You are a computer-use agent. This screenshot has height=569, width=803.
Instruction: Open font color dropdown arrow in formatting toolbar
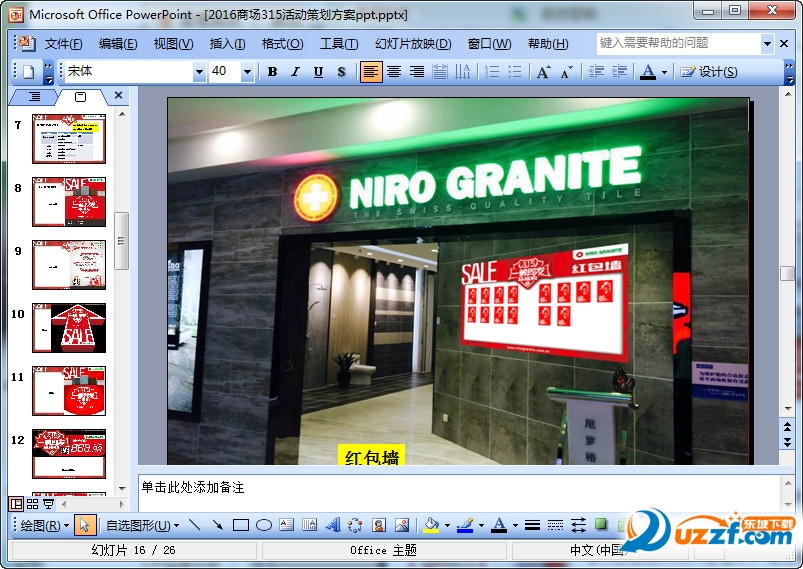(x=664, y=72)
